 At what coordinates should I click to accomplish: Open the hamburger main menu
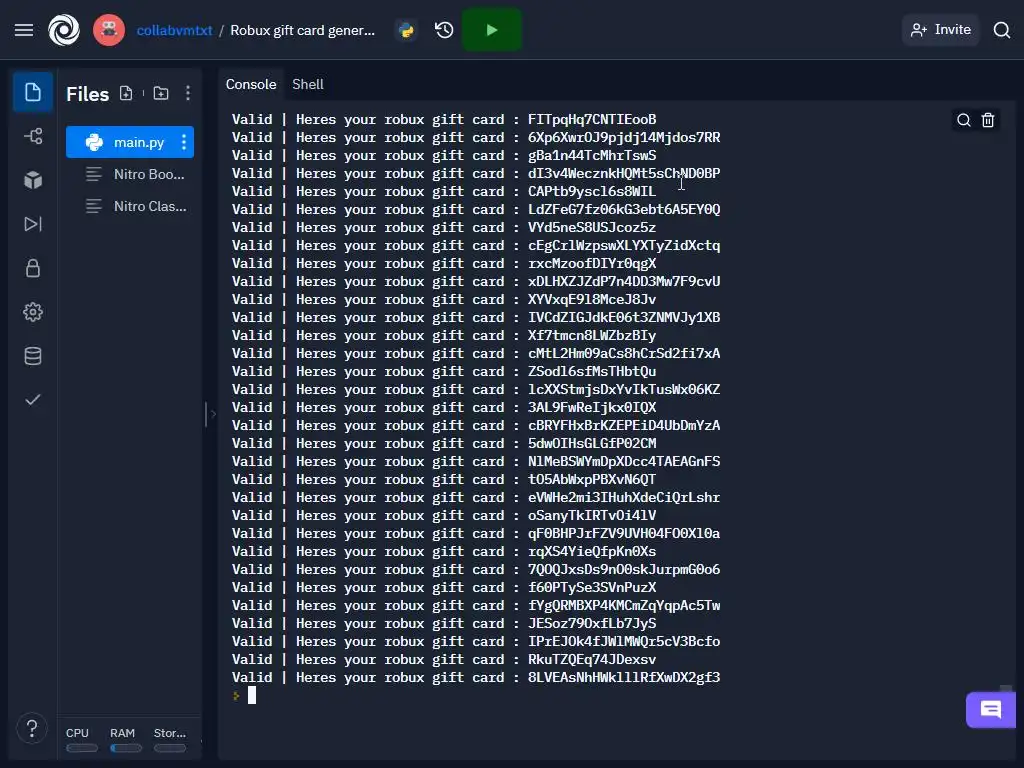coord(24,30)
